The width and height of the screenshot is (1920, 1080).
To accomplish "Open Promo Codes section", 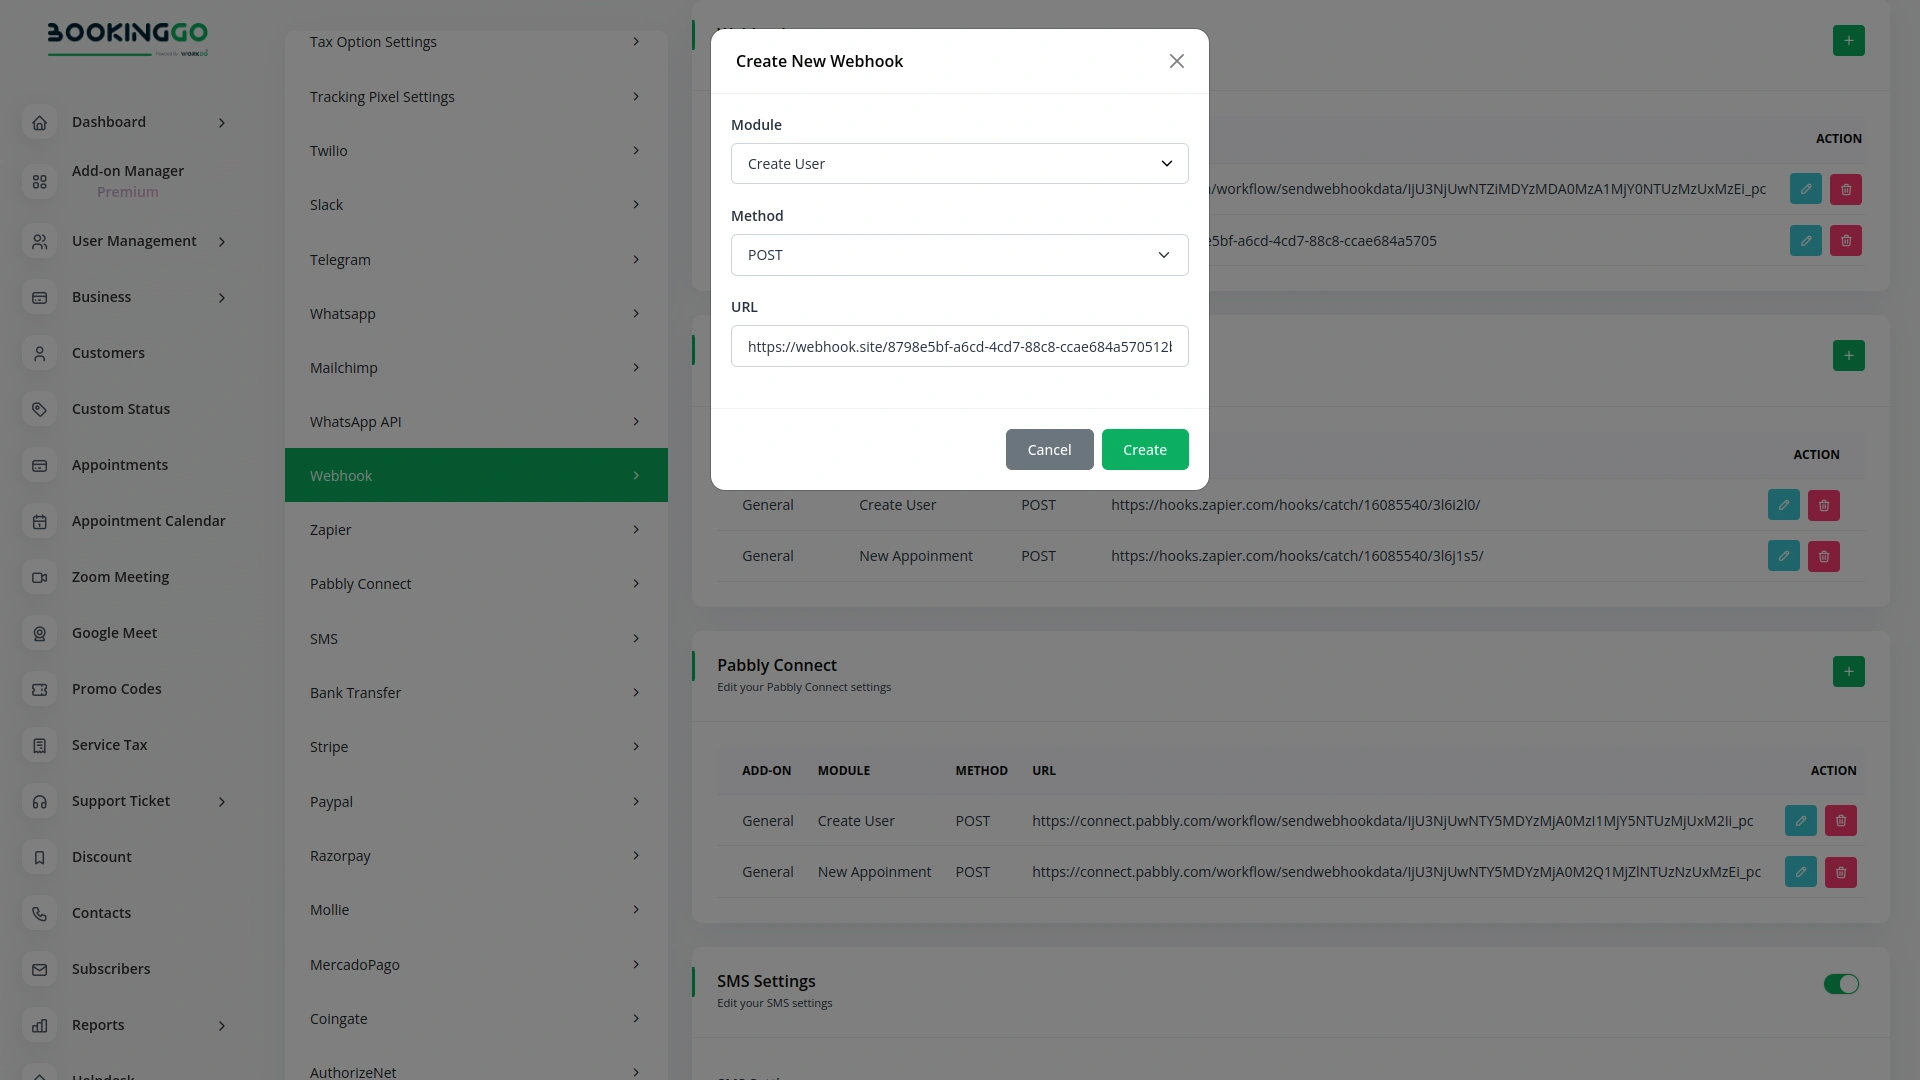I will [x=116, y=688].
